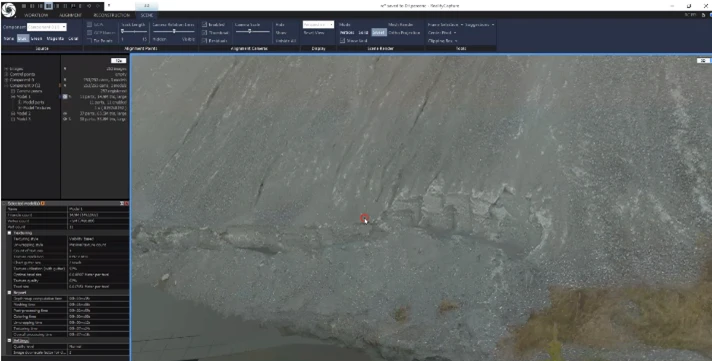Click the Camera Scale slider handle
This screenshot has width=712, height=361.
(249, 31)
